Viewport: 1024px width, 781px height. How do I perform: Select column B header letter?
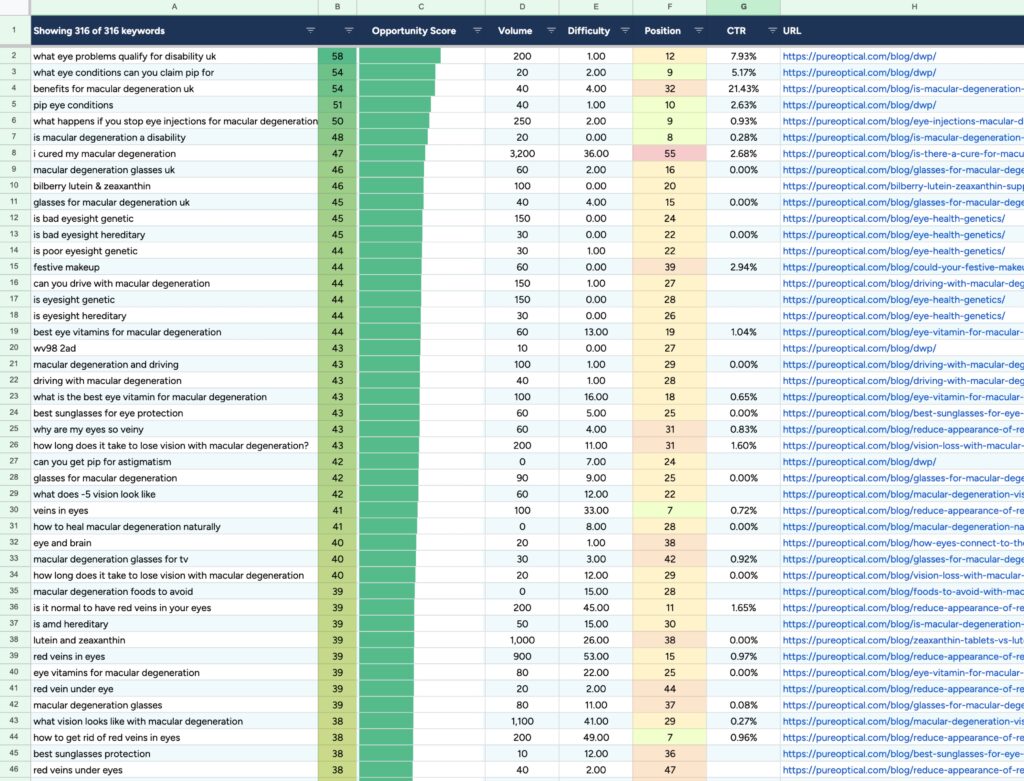tap(338, 7)
